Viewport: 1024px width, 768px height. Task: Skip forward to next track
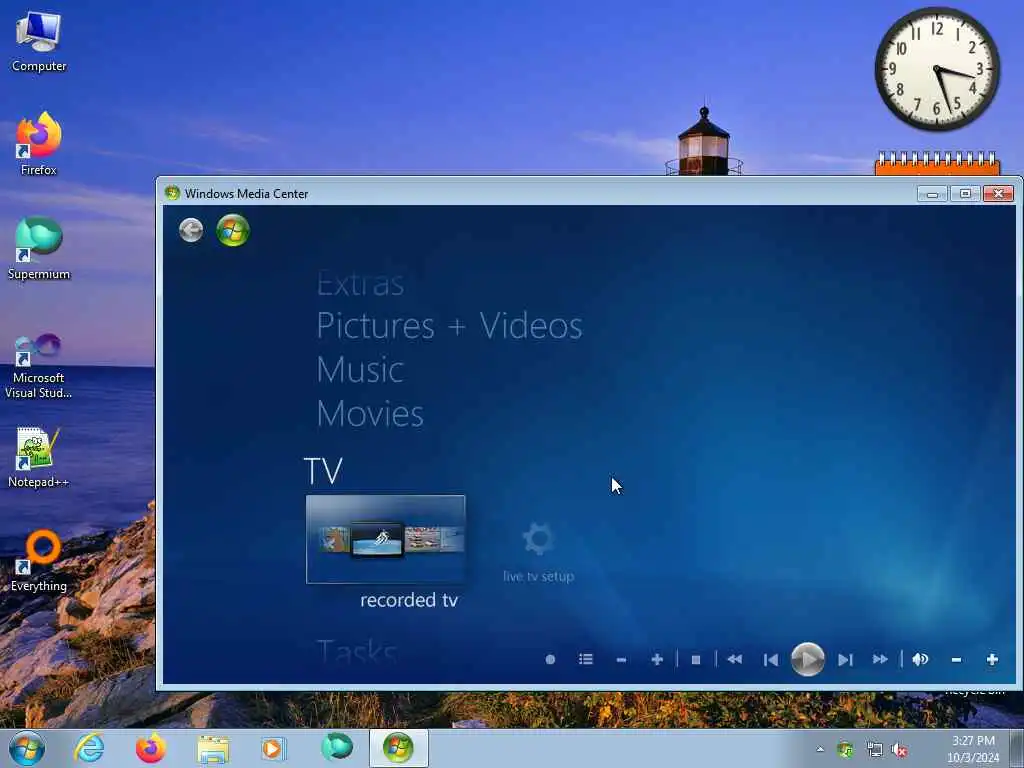[x=845, y=660]
